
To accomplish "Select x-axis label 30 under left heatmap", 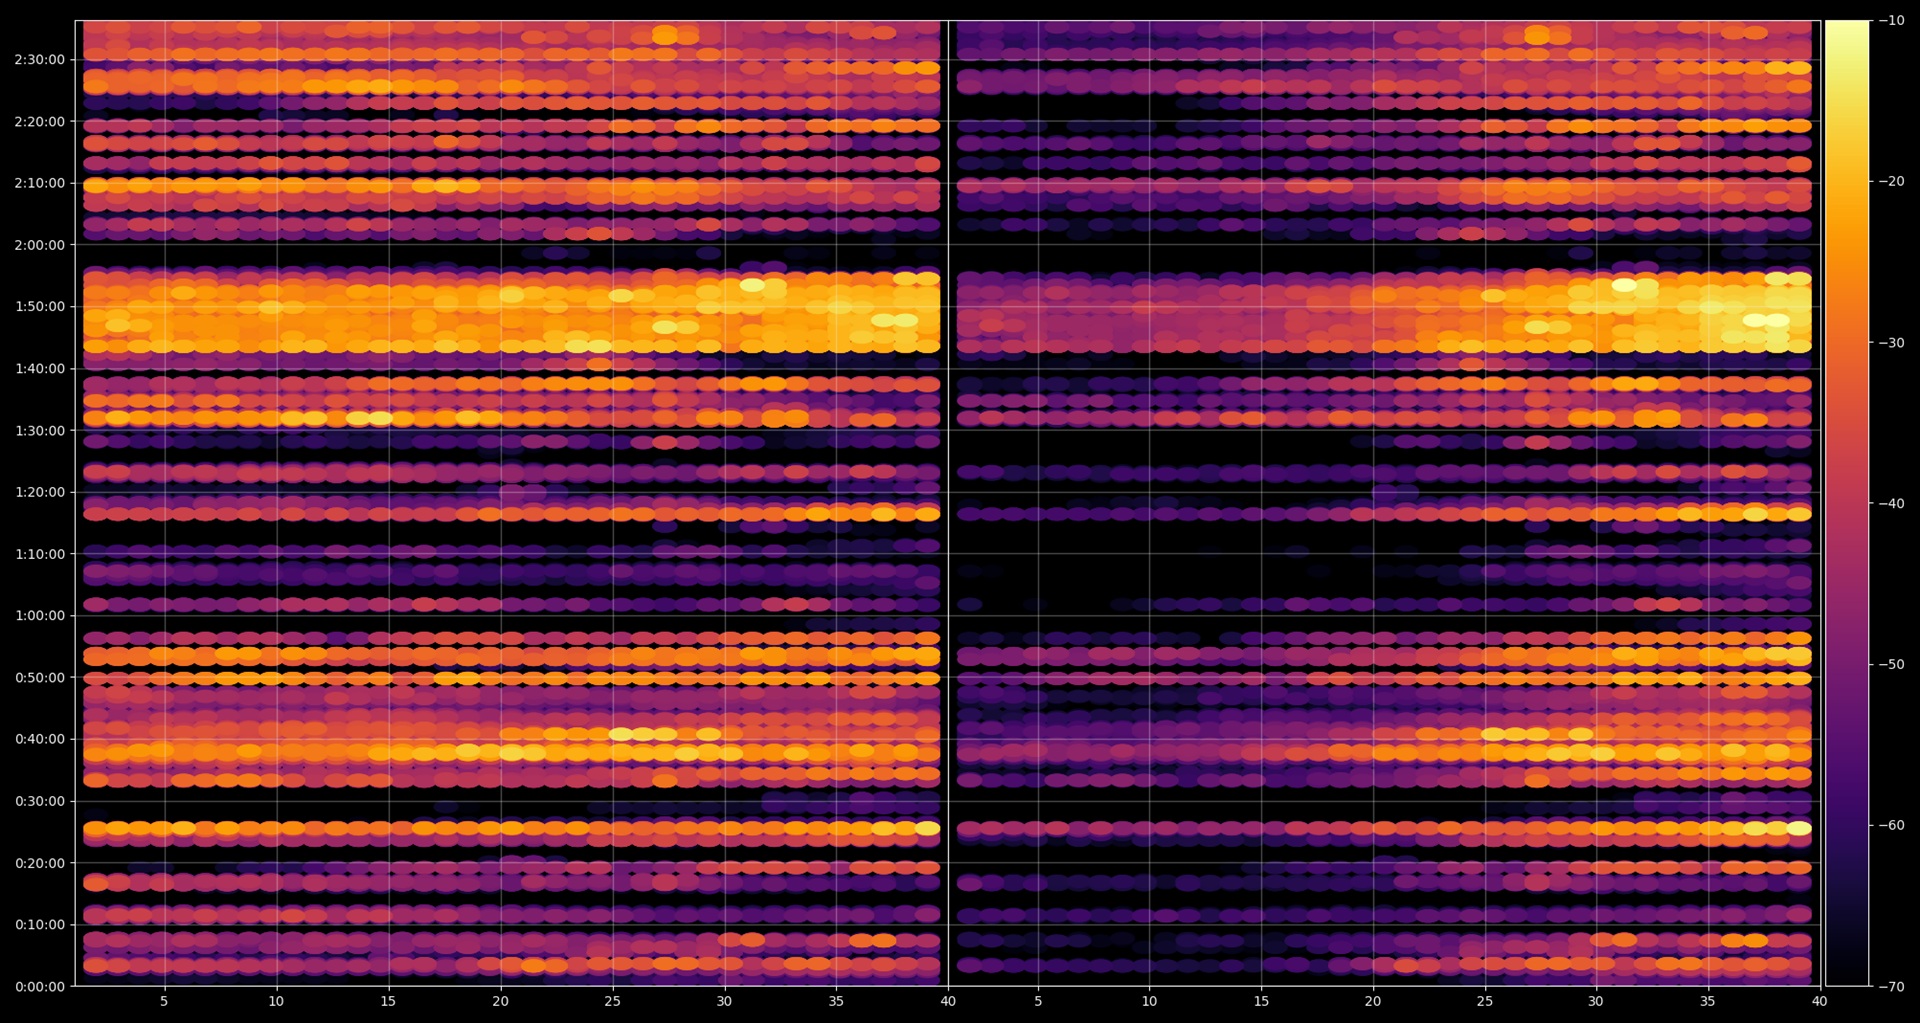I will [x=724, y=1001].
